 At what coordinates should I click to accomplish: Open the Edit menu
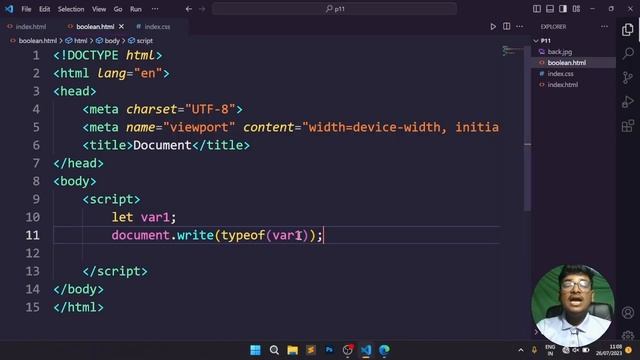click(44, 9)
